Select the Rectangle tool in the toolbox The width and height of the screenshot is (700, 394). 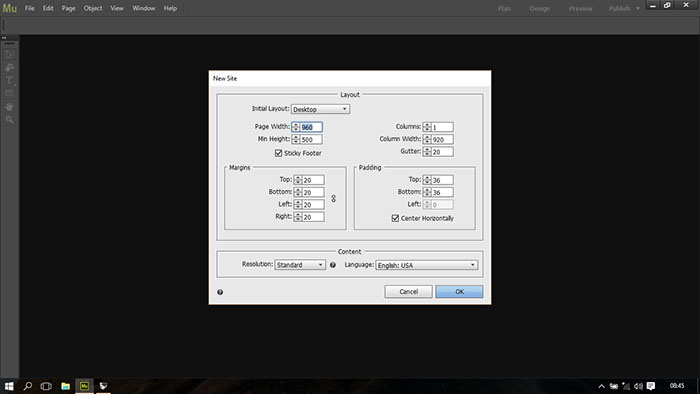(9, 93)
